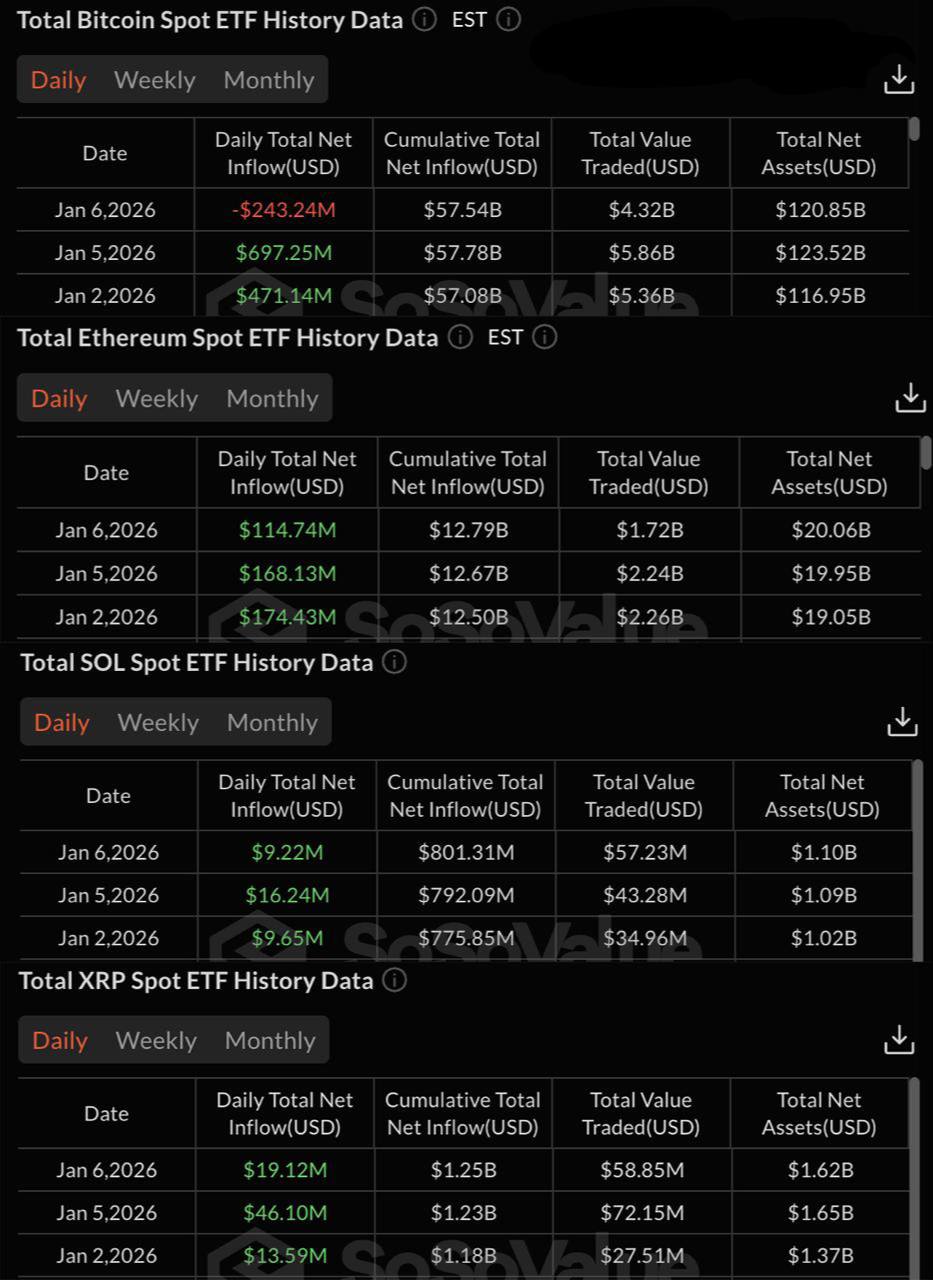Open info icon beside Ethereum ETF title

tap(460, 338)
